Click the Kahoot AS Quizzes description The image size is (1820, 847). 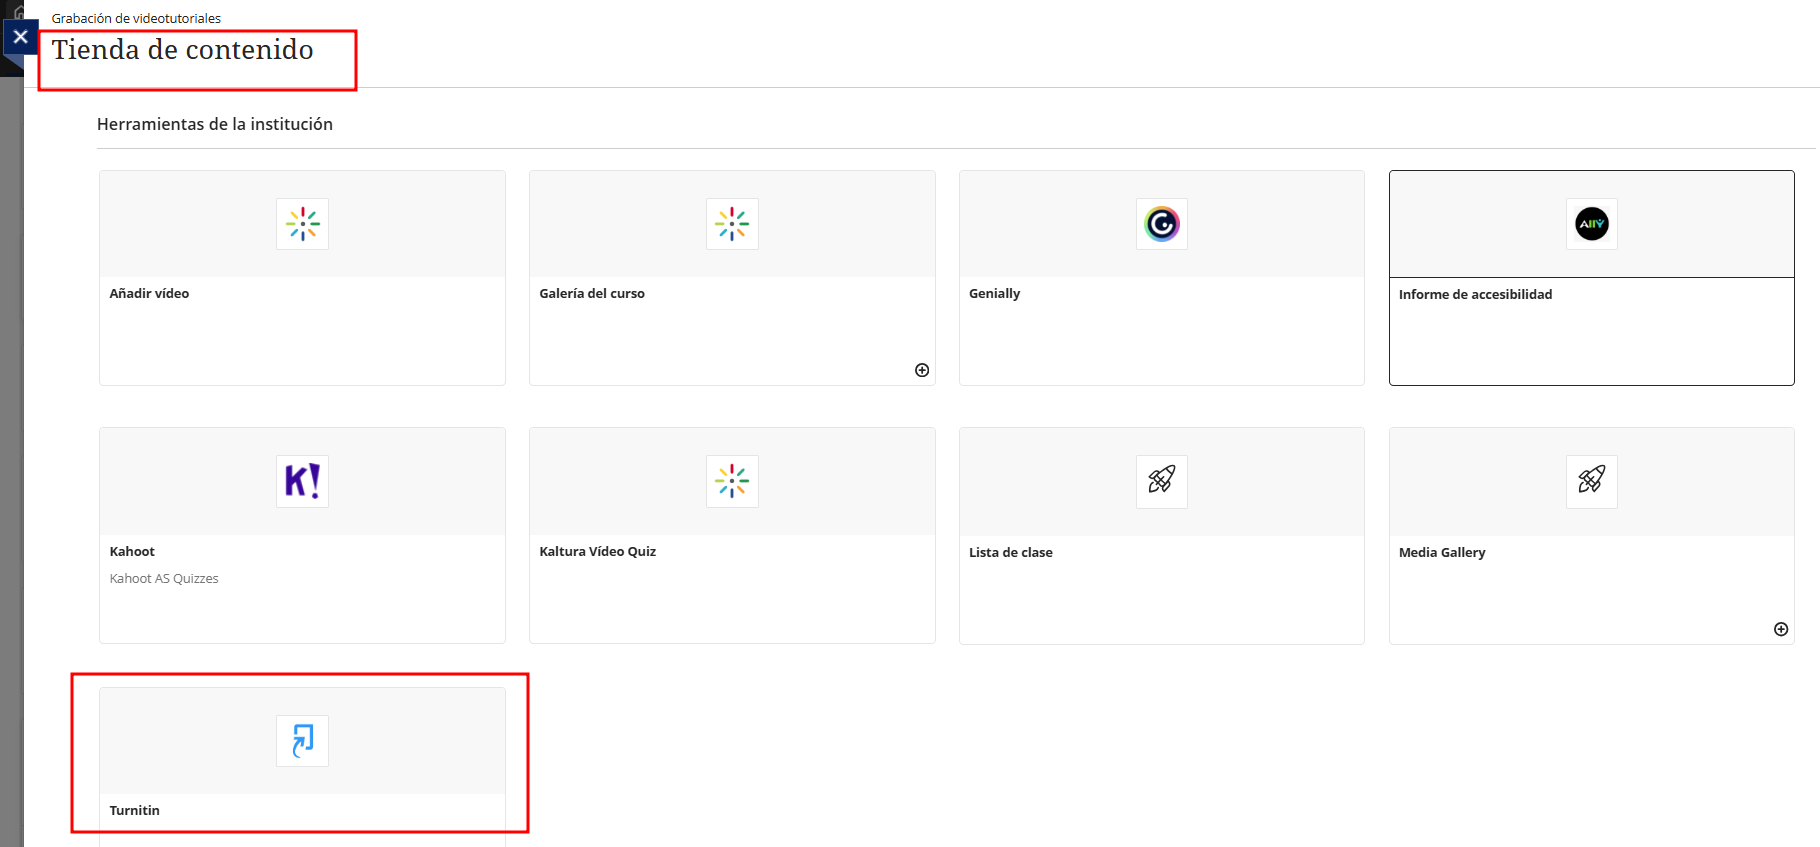(164, 578)
